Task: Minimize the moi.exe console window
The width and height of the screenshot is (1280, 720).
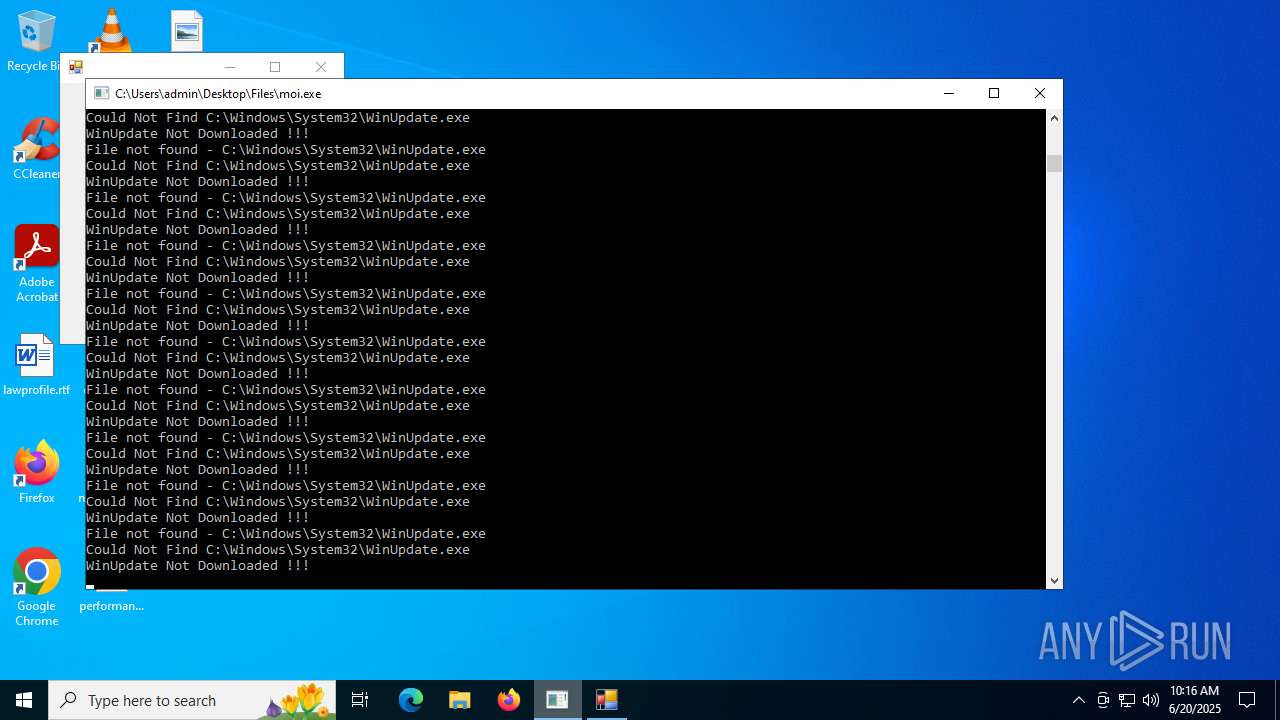Action: [x=948, y=93]
